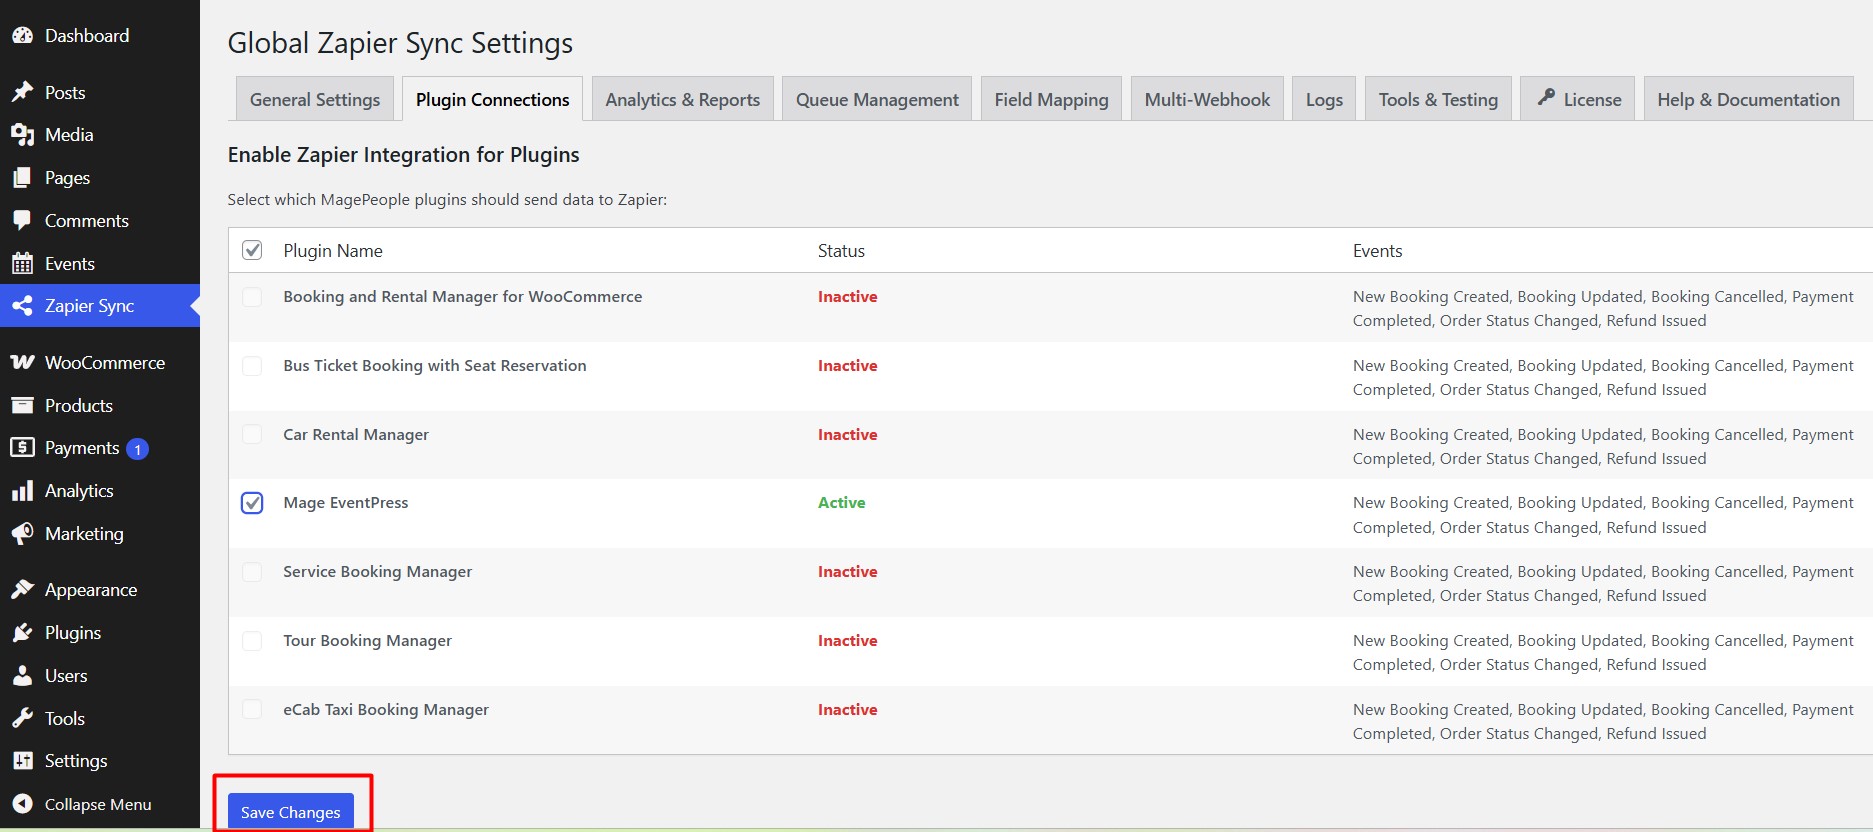Click the Dashboard gauge icon in sidebar
Screen dimensions: 1873x832
coord(22,36)
